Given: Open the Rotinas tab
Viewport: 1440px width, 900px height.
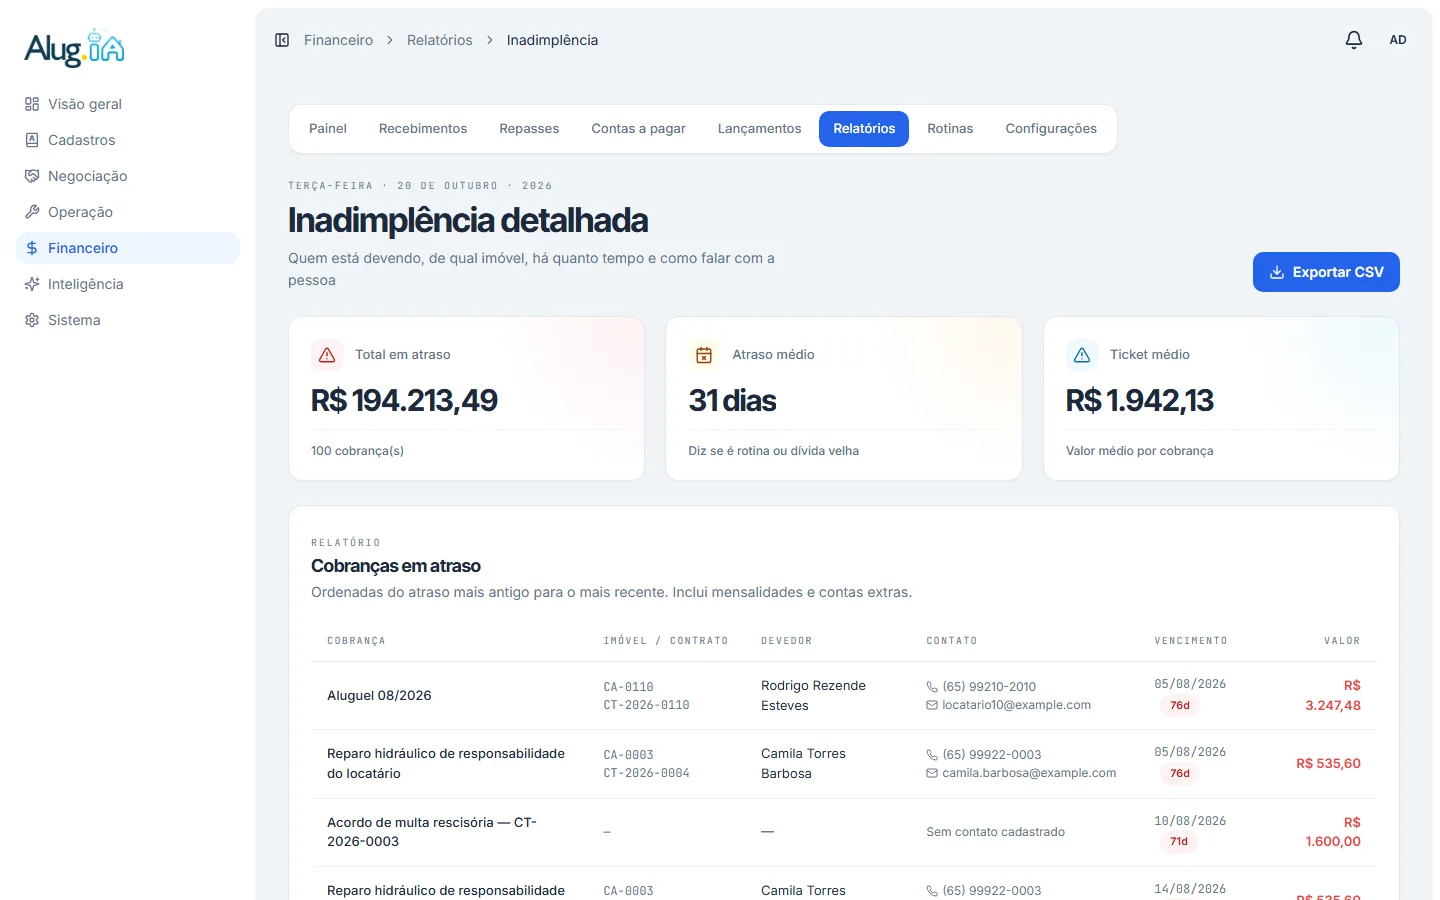Looking at the screenshot, I should click(x=950, y=129).
